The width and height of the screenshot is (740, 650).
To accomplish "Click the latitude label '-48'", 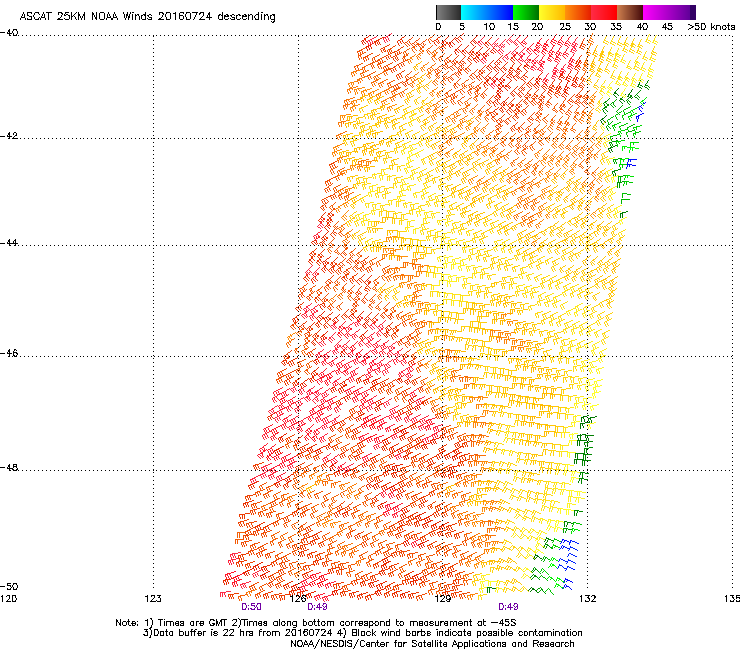I will click(x=9, y=467).
